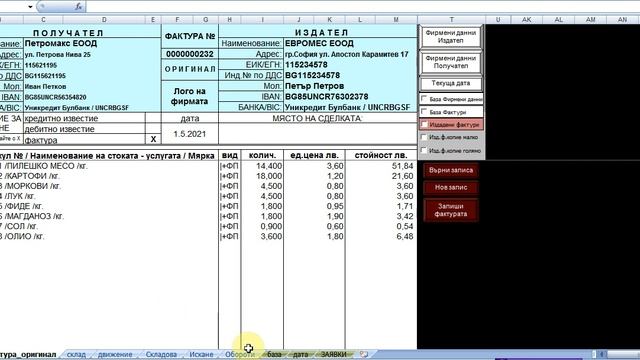The width and height of the screenshot is (640, 360).
Task: Click the fx insert function icon
Action: point(79,7)
